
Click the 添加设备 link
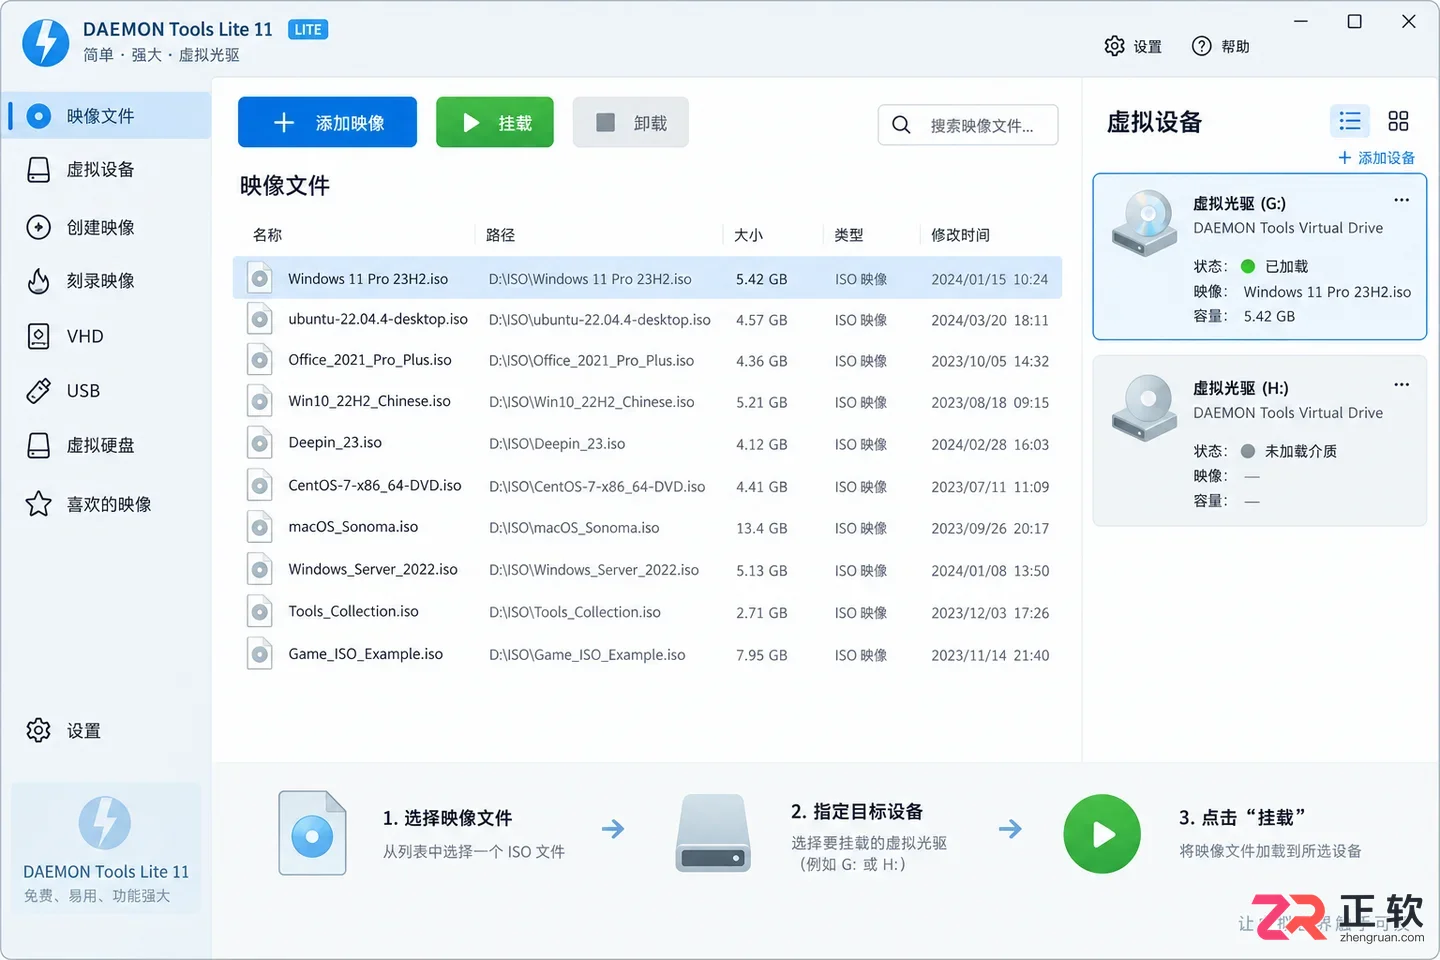(1376, 158)
